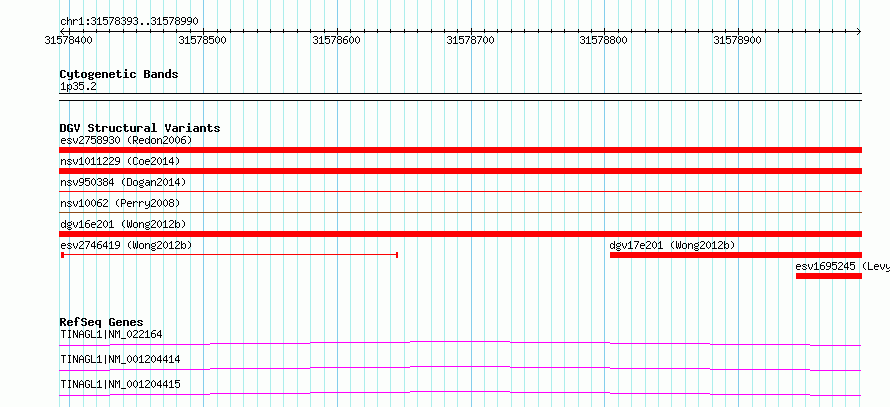This screenshot has width=890, height=407.
Task: Click the short red bar of esv1695245
Action: point(829,276)
